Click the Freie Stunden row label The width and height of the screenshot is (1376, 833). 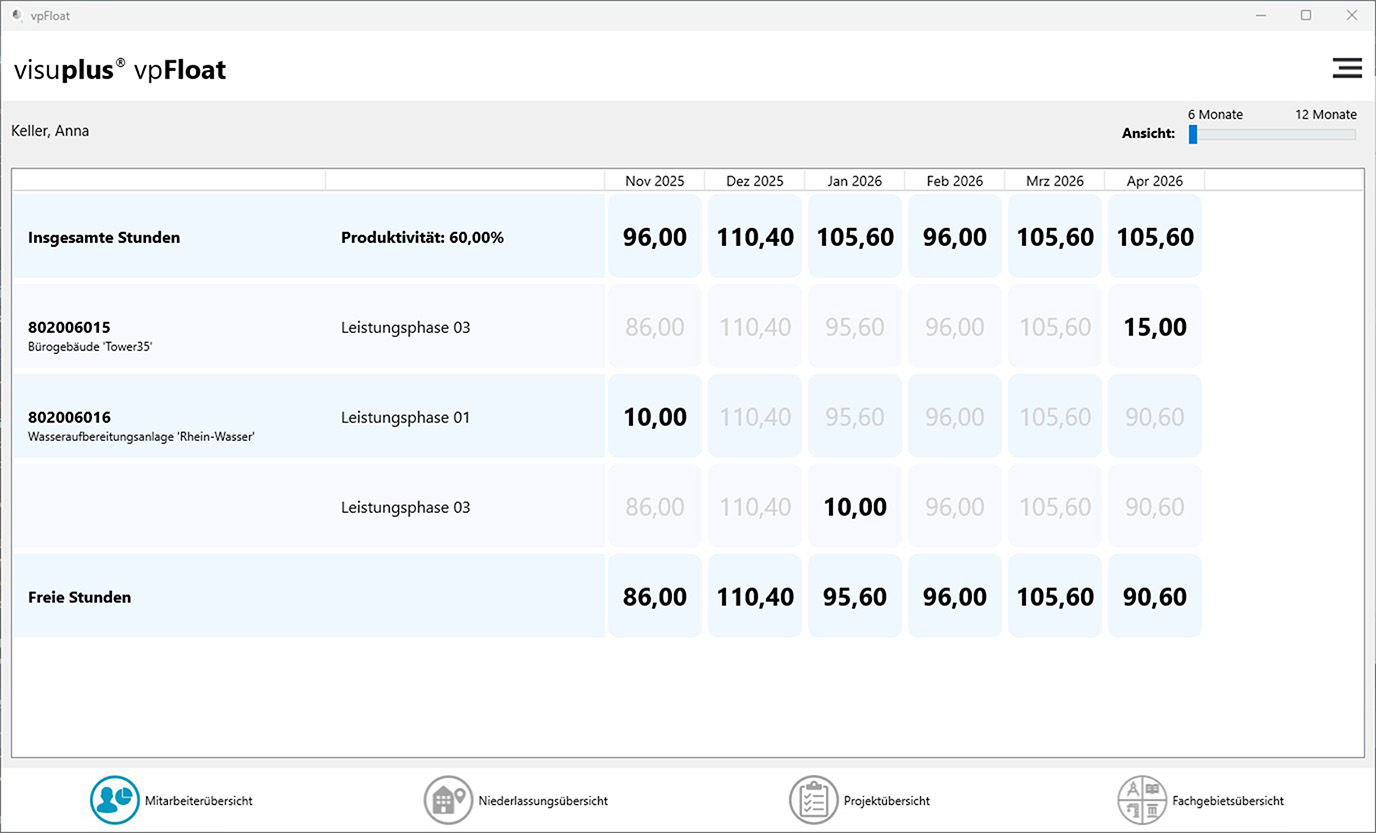pyautogui.click(x=79, y=598)
